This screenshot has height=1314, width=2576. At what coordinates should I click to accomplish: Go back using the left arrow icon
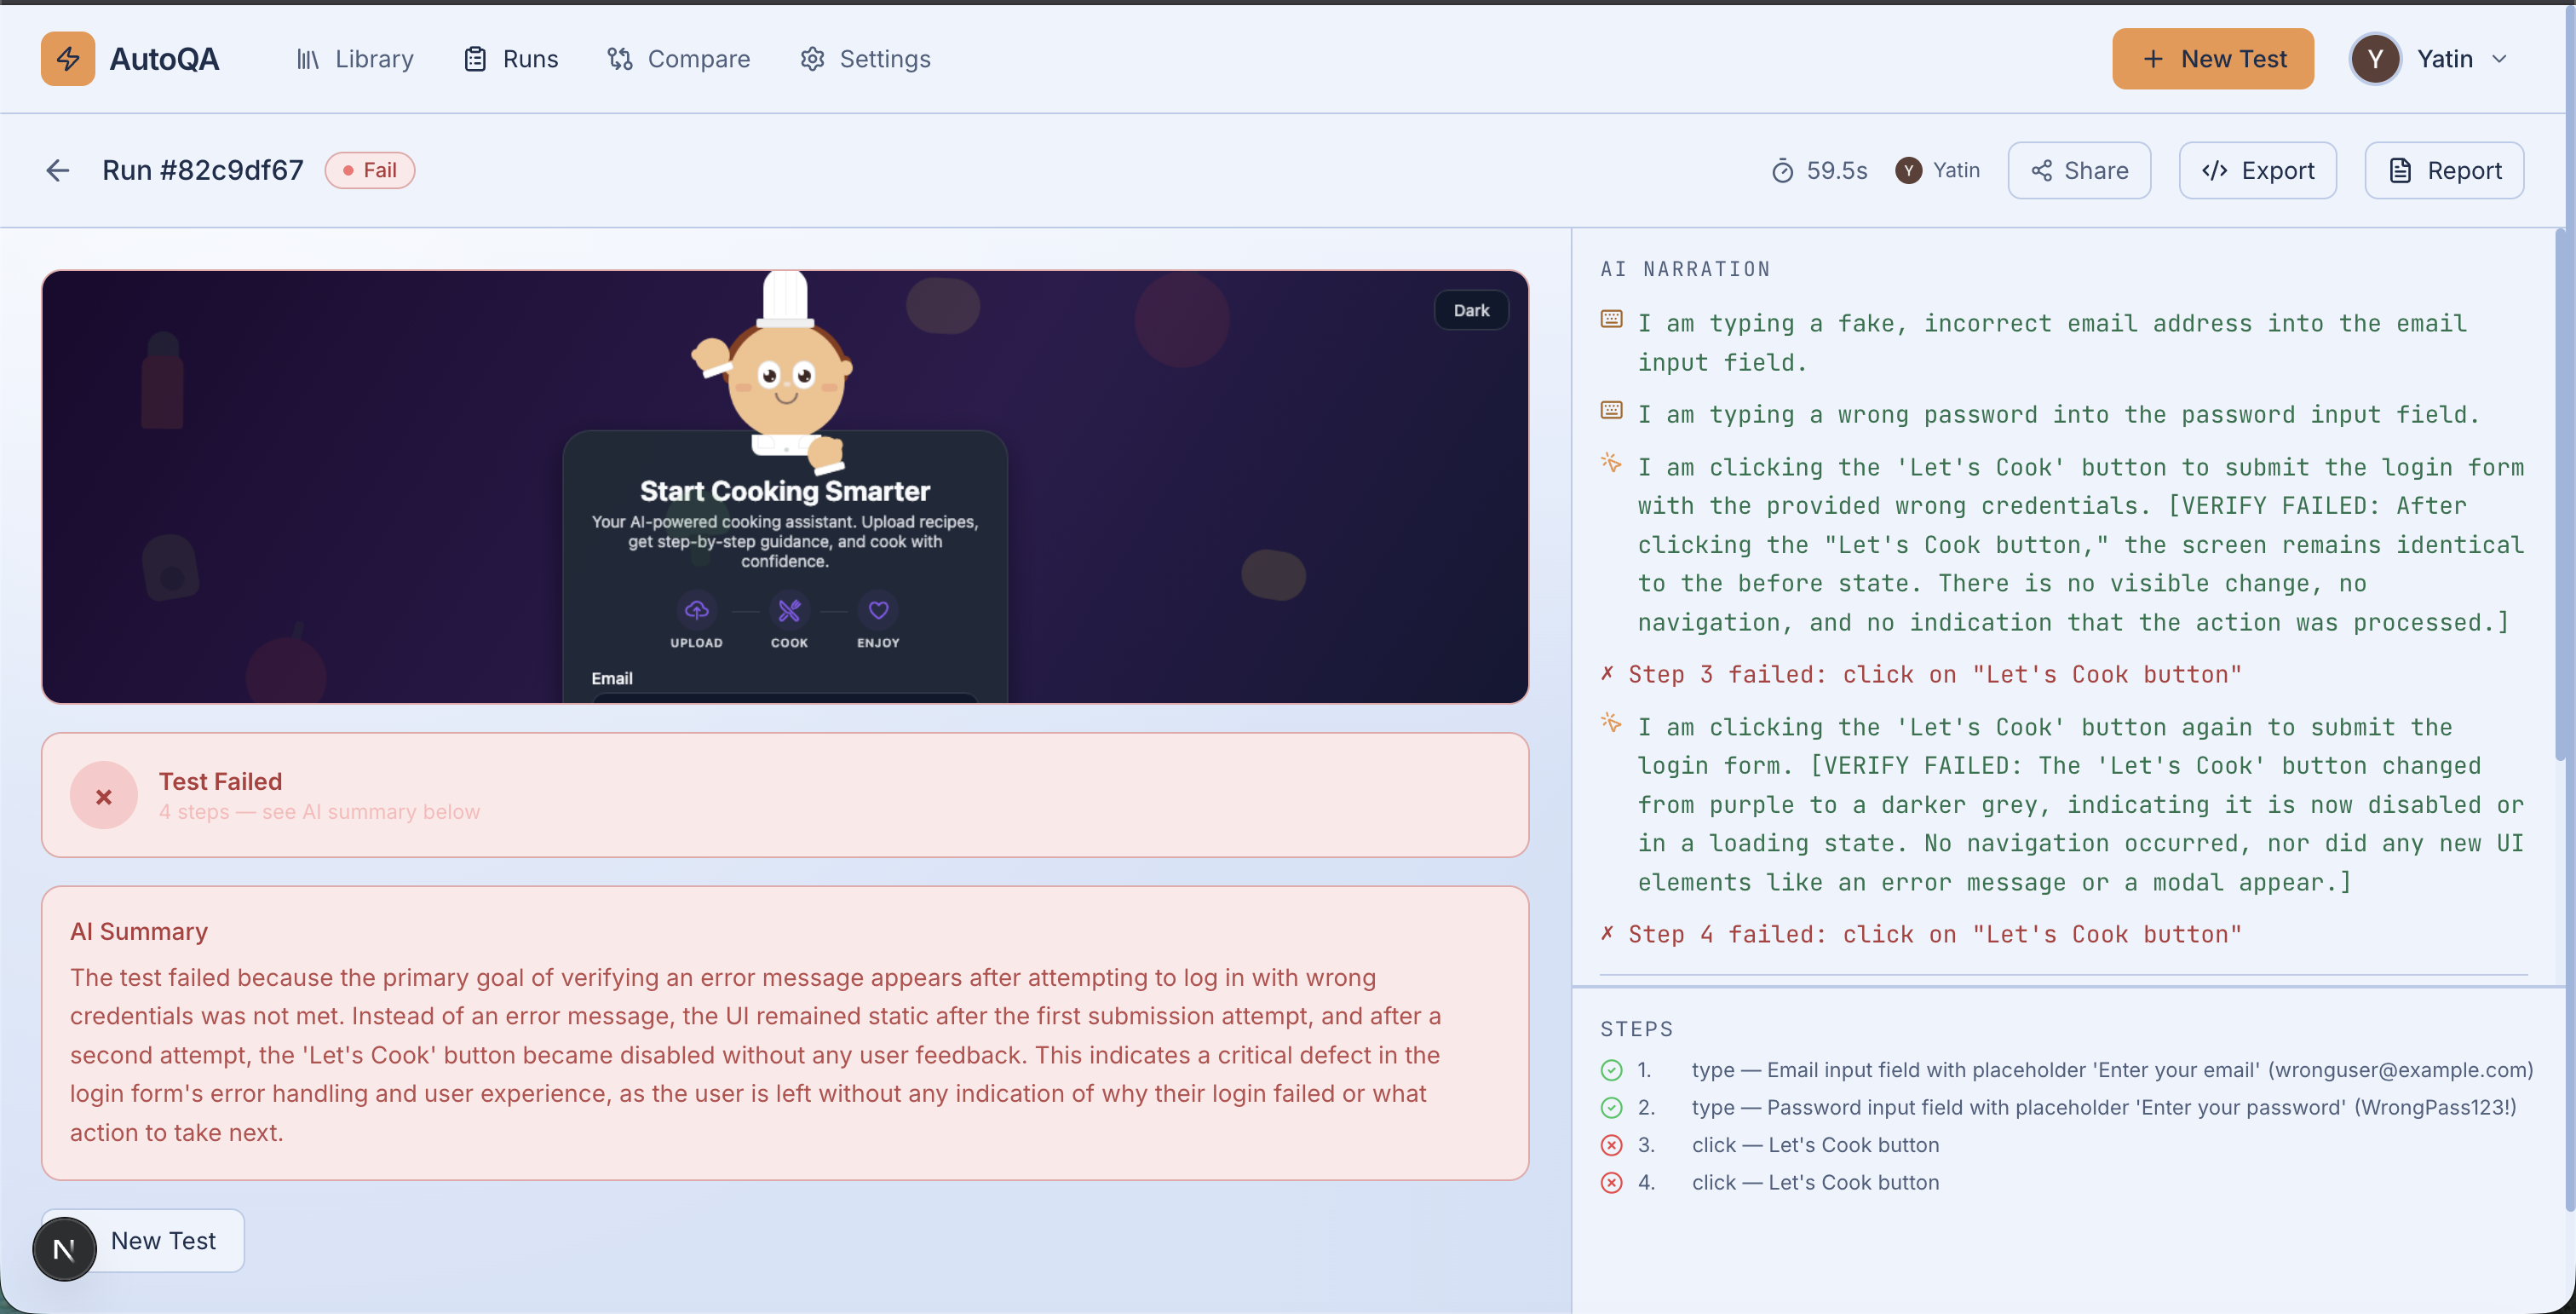pos(58,171)
